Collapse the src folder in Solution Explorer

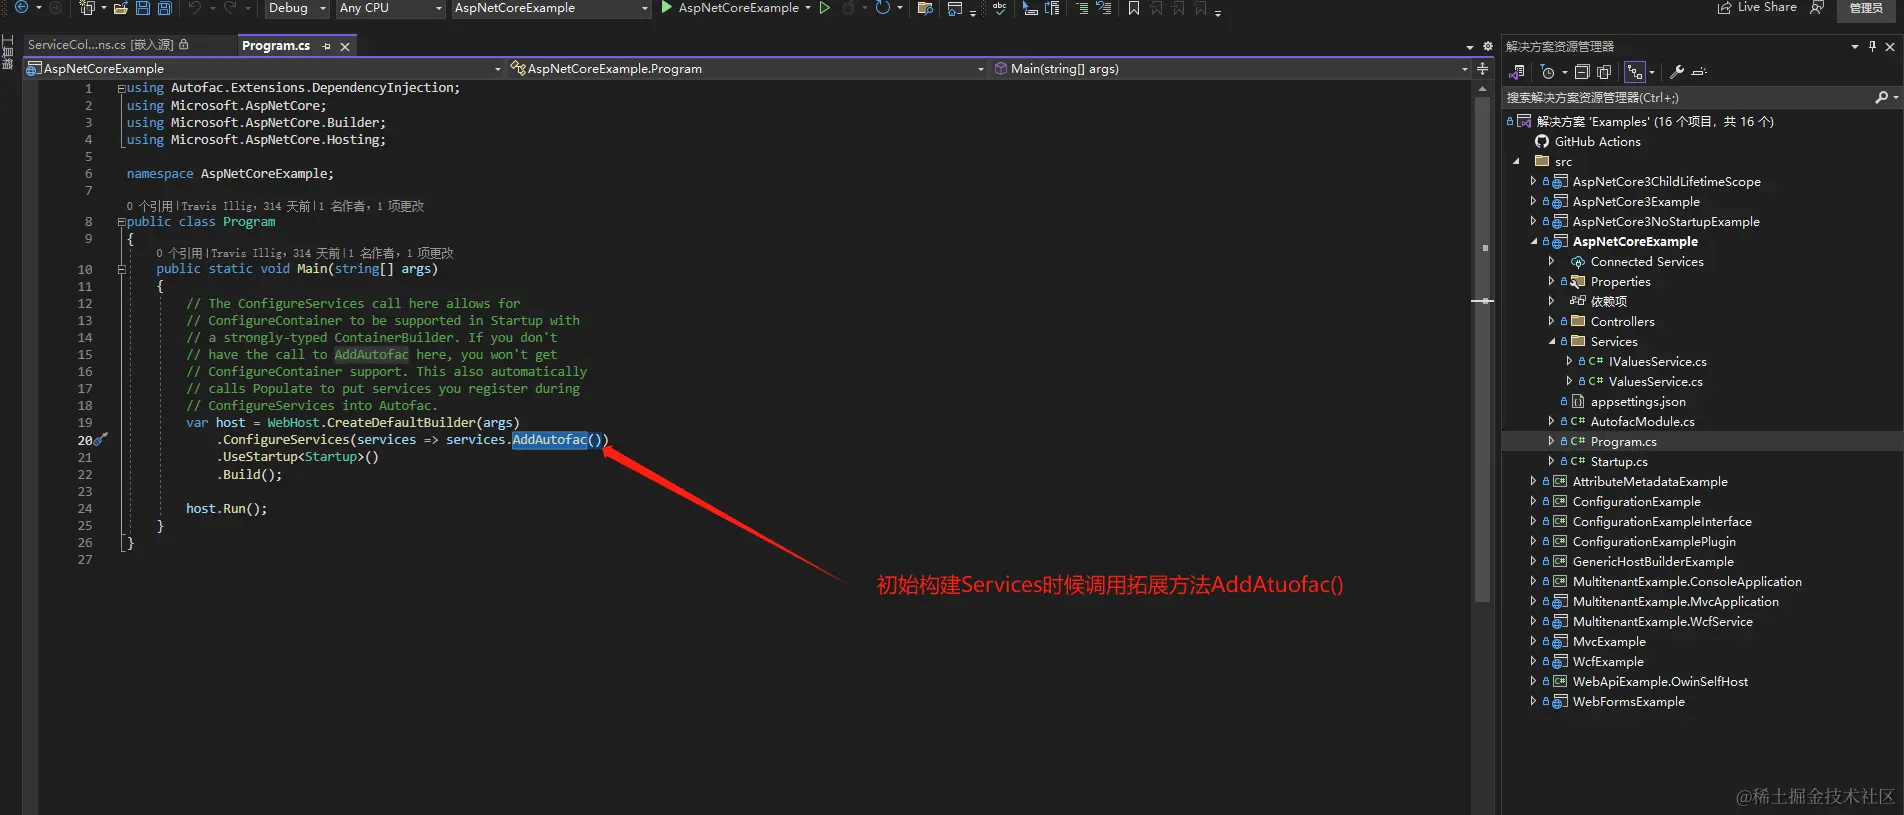tap(1516, 162)
